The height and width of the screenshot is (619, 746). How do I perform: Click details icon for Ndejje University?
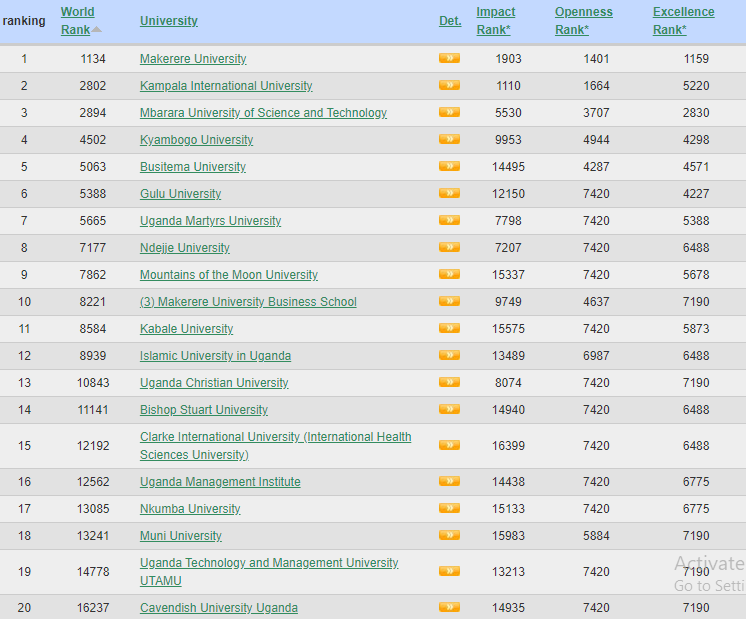(449, 247)
